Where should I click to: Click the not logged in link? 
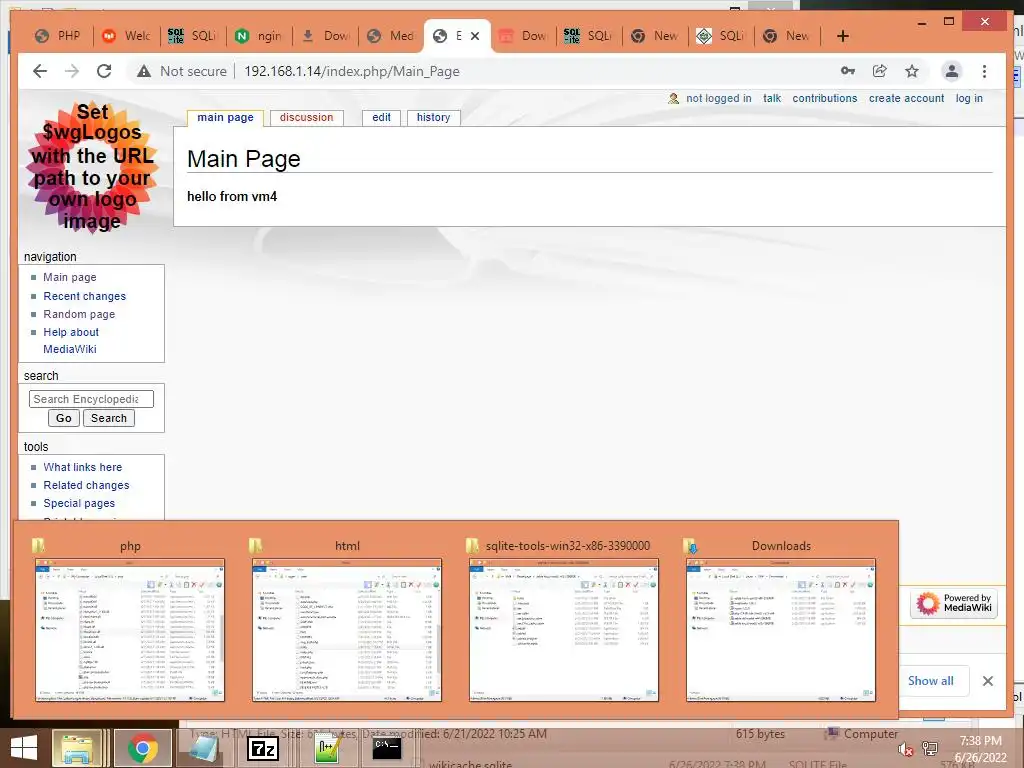[x=718, y=99]
